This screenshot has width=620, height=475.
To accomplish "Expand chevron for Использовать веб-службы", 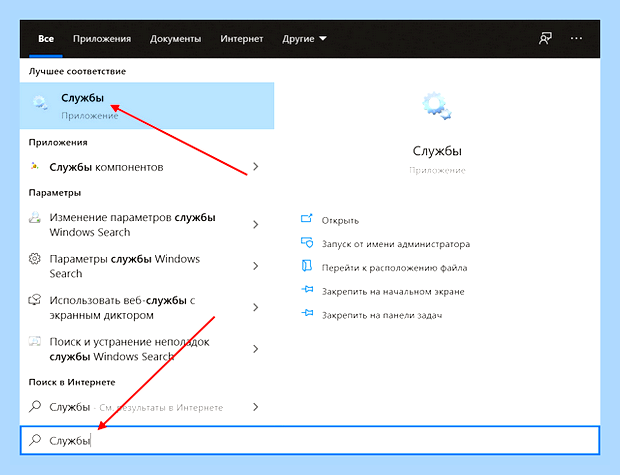I will pos(256,307).
